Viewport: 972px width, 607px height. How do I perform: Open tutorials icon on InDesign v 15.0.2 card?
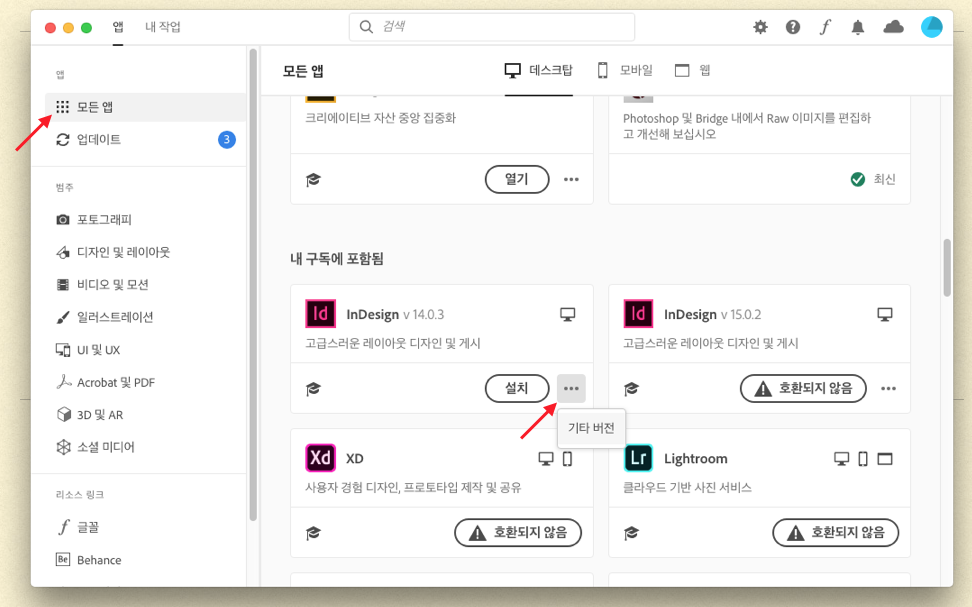tap(632, 389)
